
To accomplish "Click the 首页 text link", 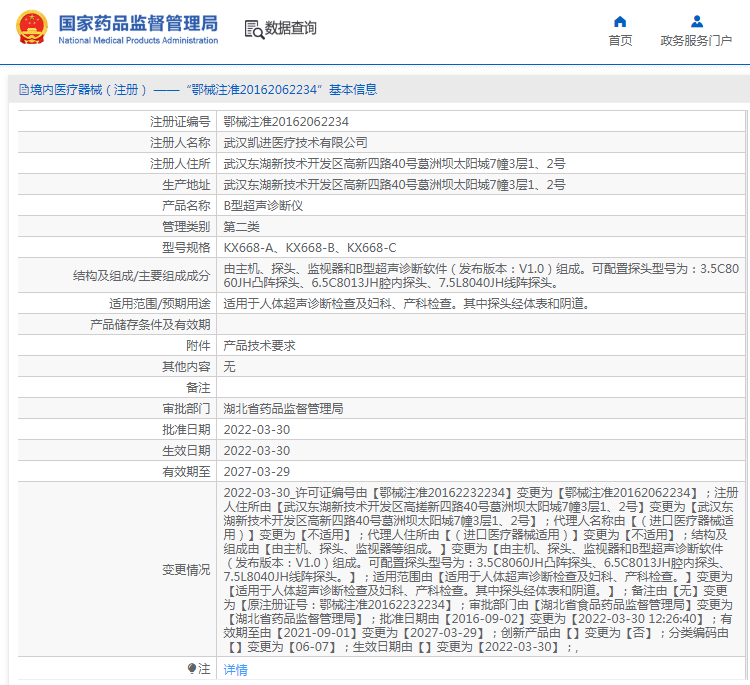I will pos(620,41).
